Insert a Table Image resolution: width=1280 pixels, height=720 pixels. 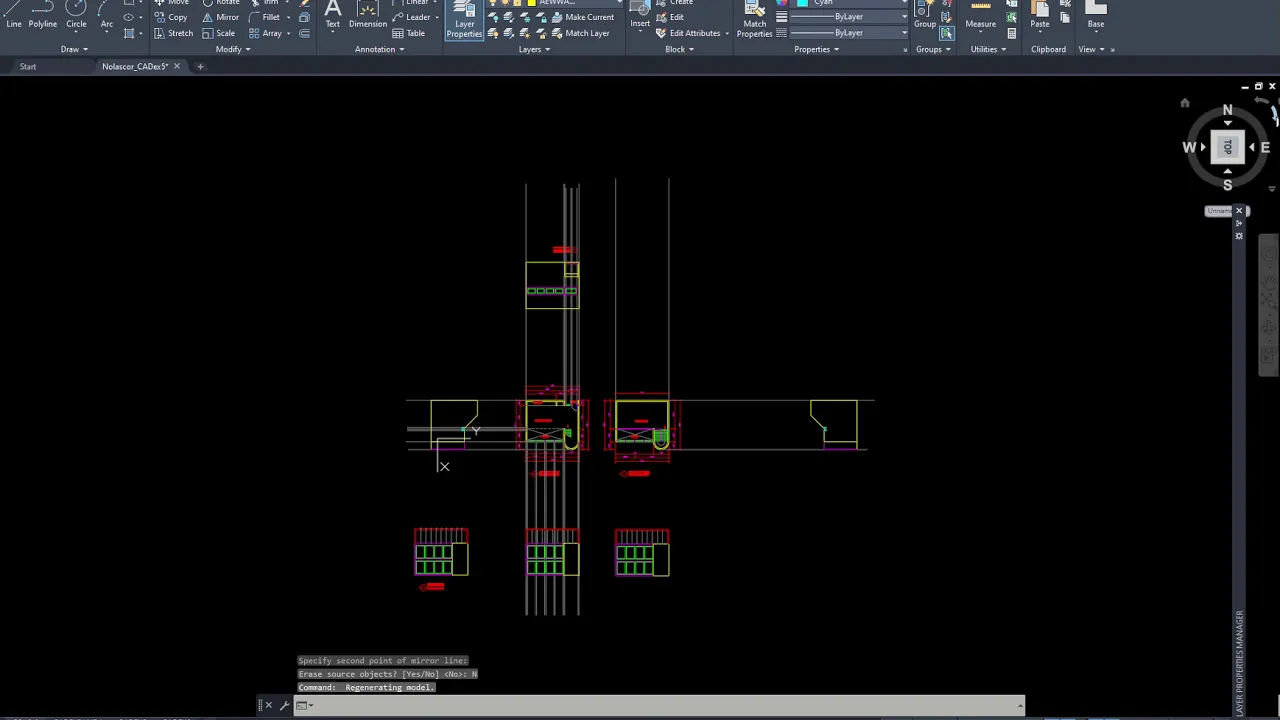click(409, 33)
